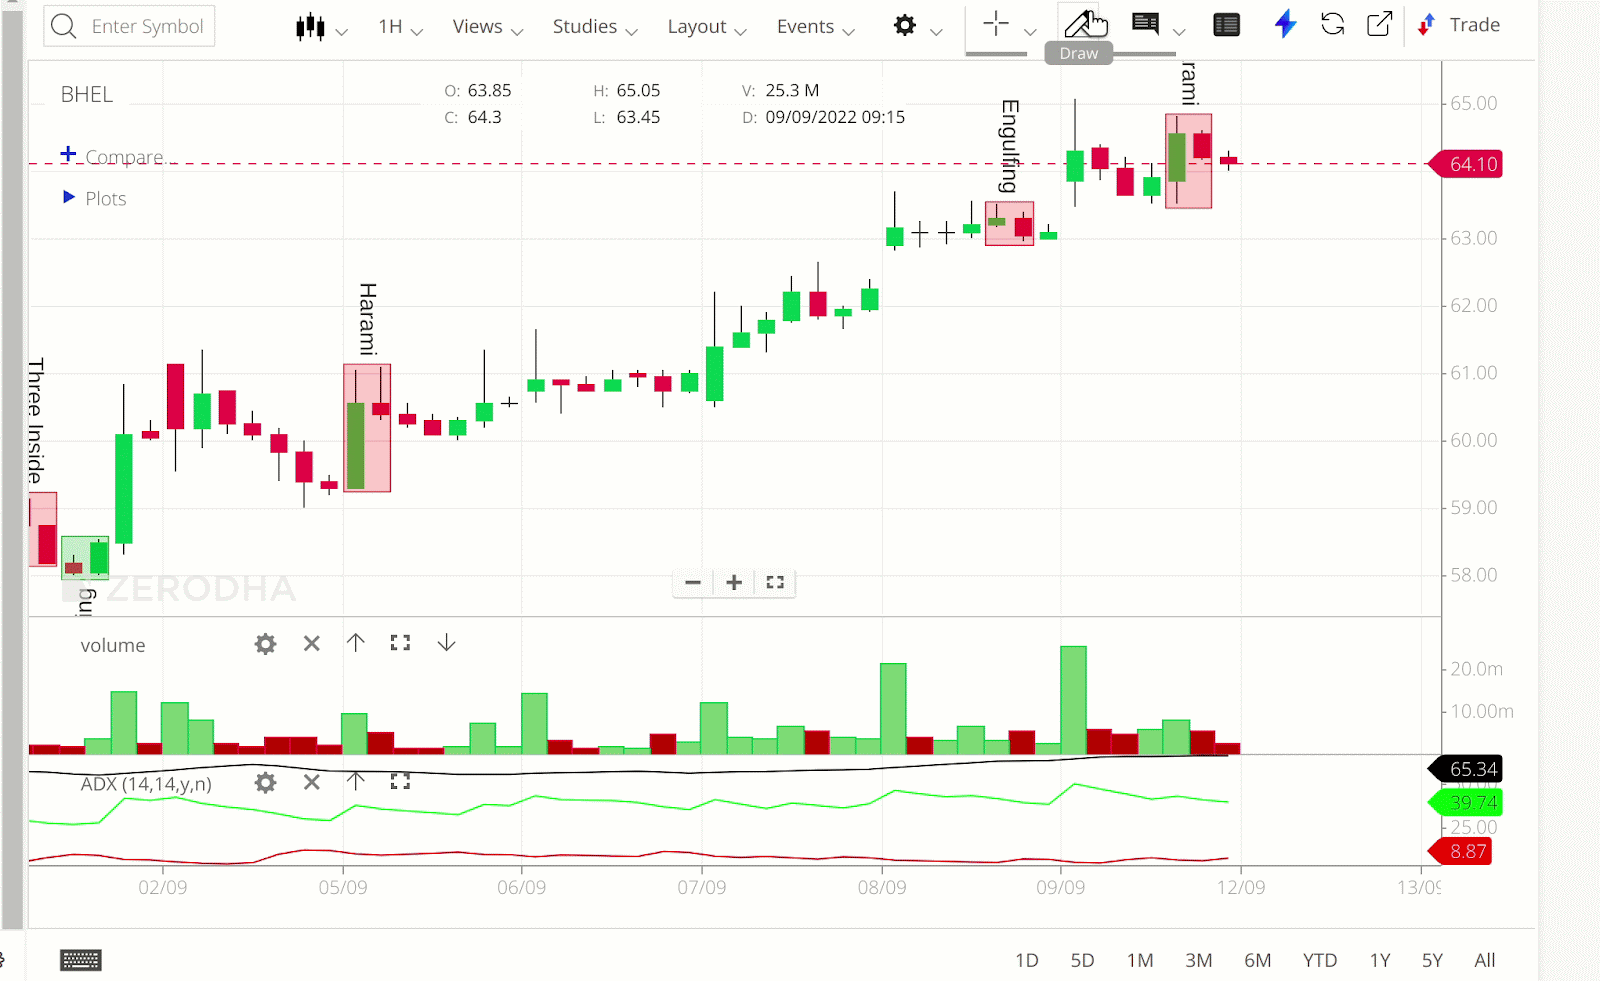
Task: Select the 5Y range
Action: [1432, 960]
